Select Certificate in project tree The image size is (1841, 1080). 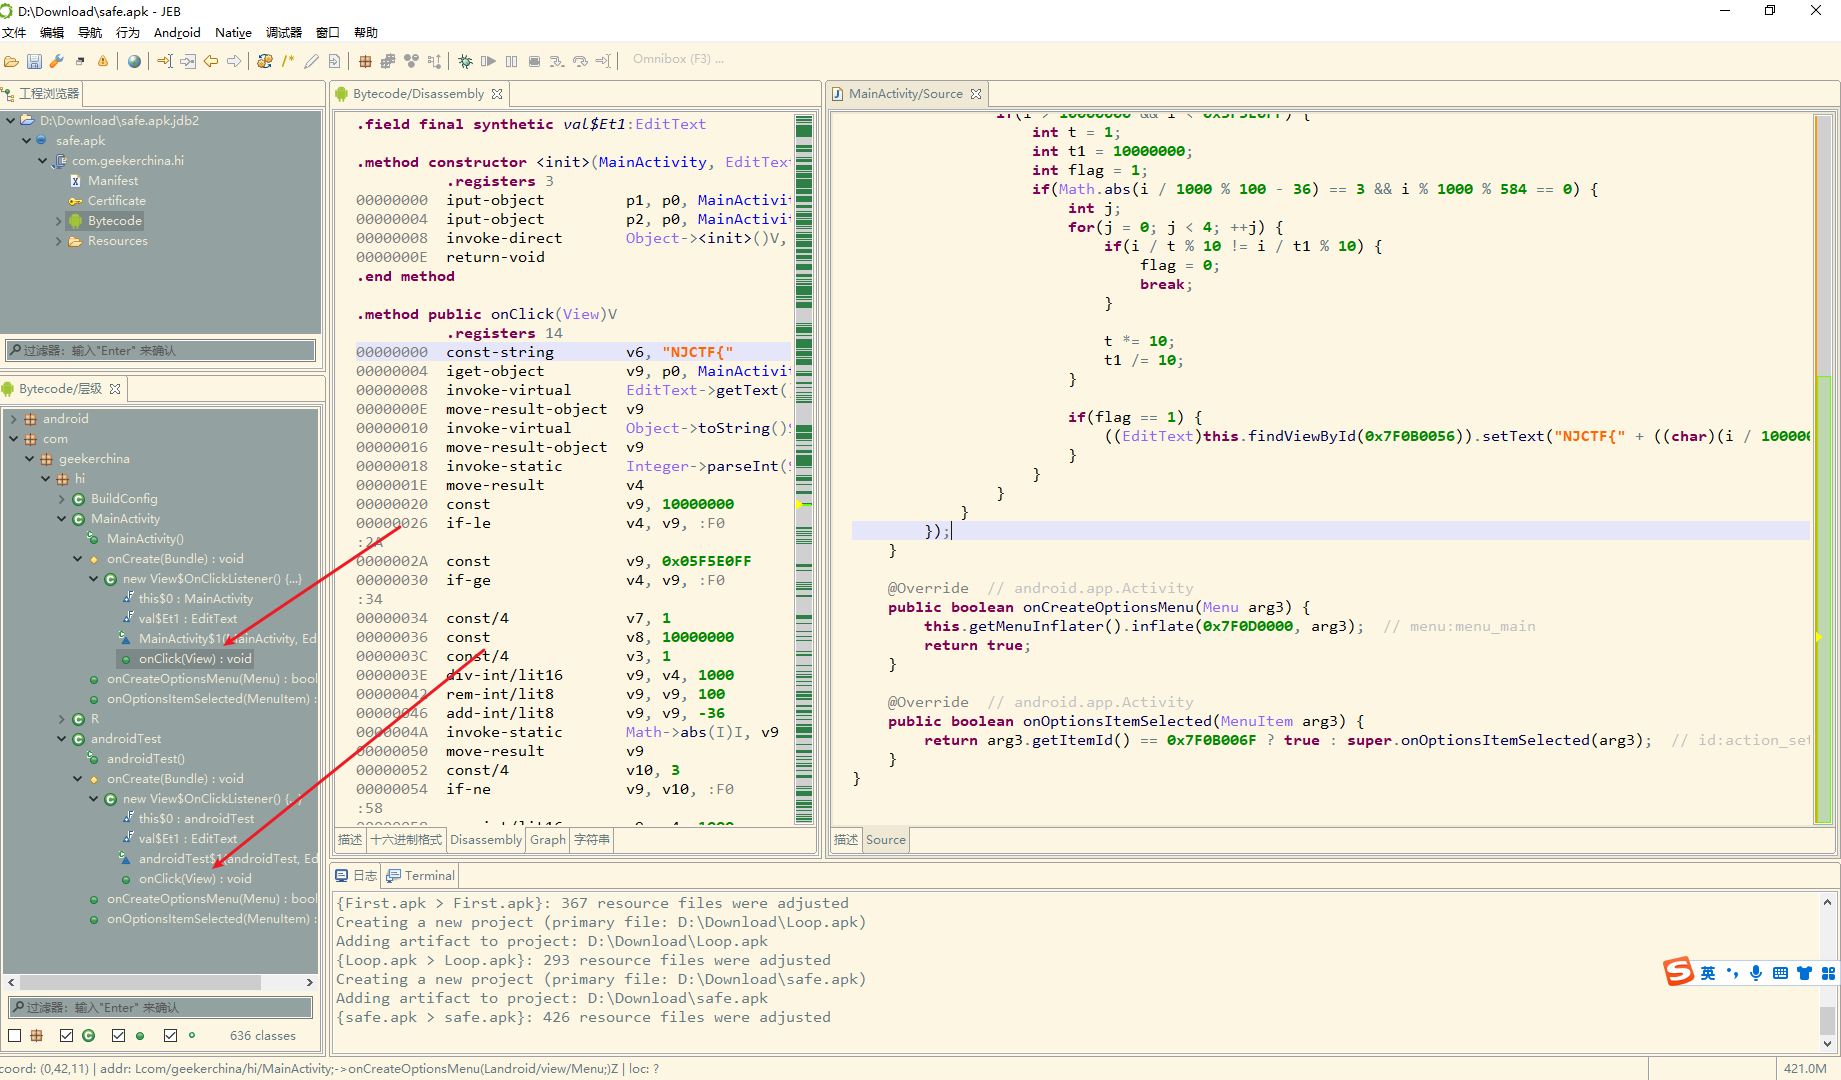coord(116,200)
